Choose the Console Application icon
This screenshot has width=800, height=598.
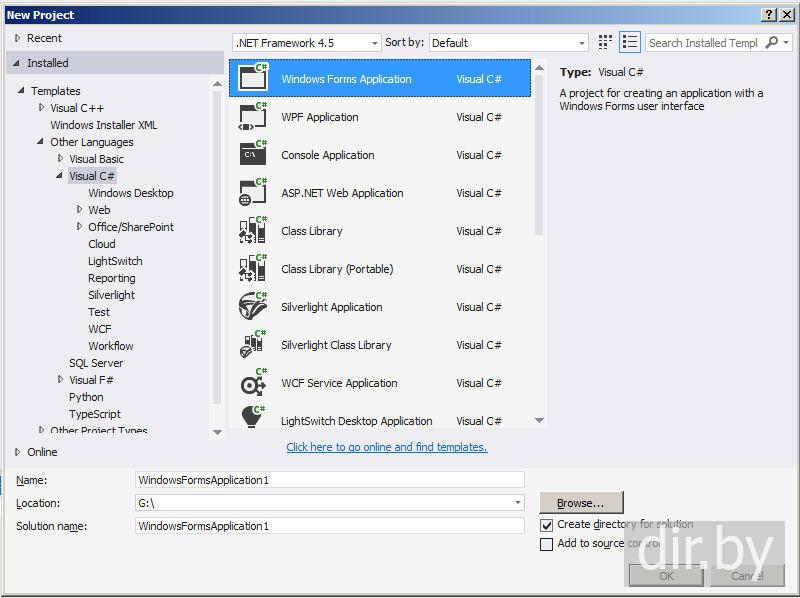[x=253, y=155]
